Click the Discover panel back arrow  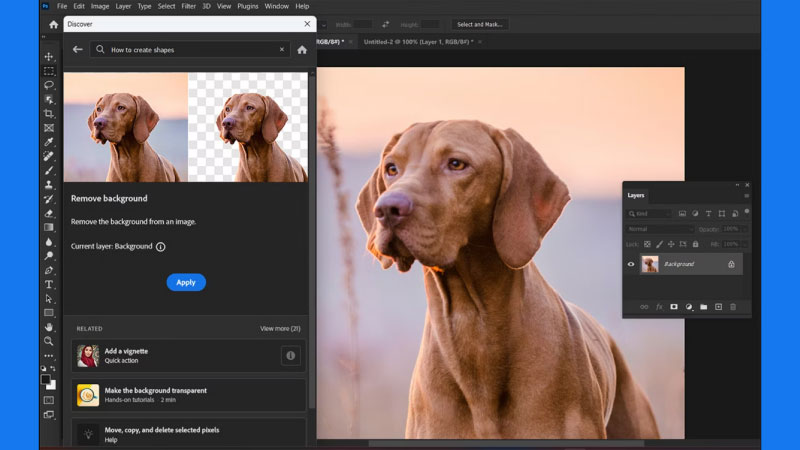point(77,49)
